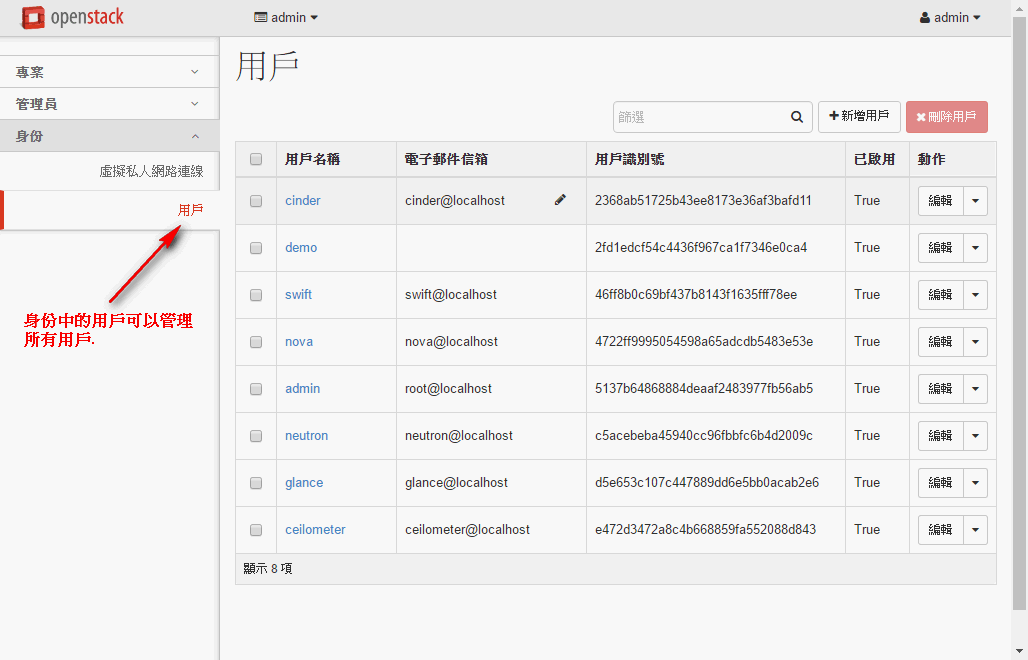The width and height of the screenshot is (1028, 660).
Task: Expand the 專案 sidebar section
Action: [109, 72]
